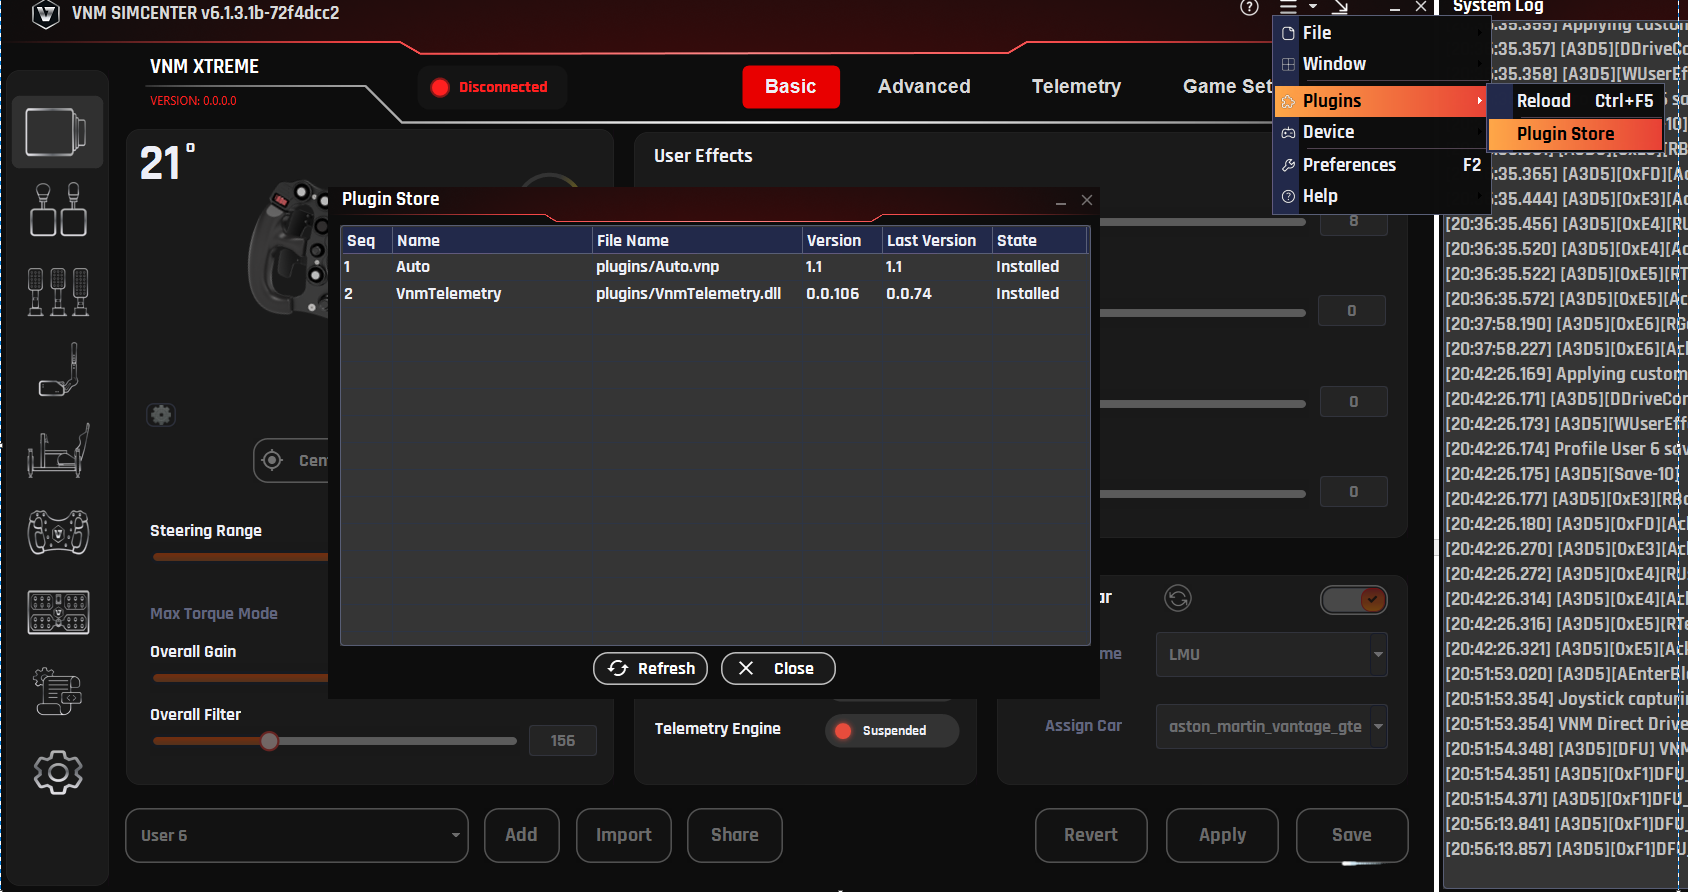
Task: Click the Window grid icon in menu
Action: [x=1288, y=64]
